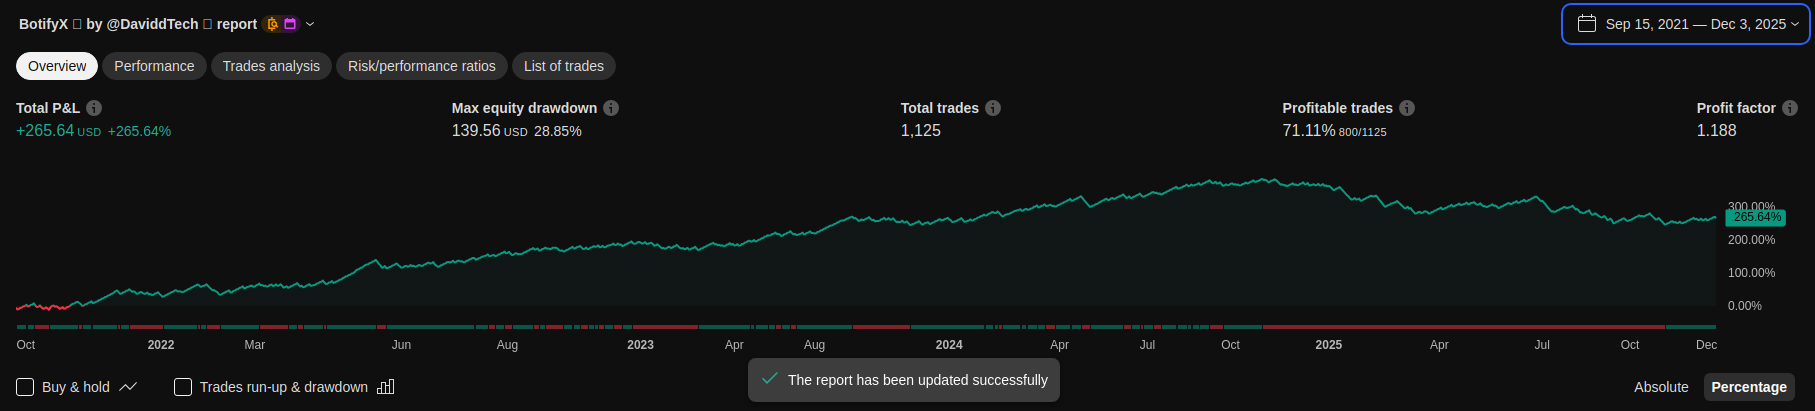This screenshot has width=1815, height=411.
Task: Open the Performance tab
Action: pos(154,66)
